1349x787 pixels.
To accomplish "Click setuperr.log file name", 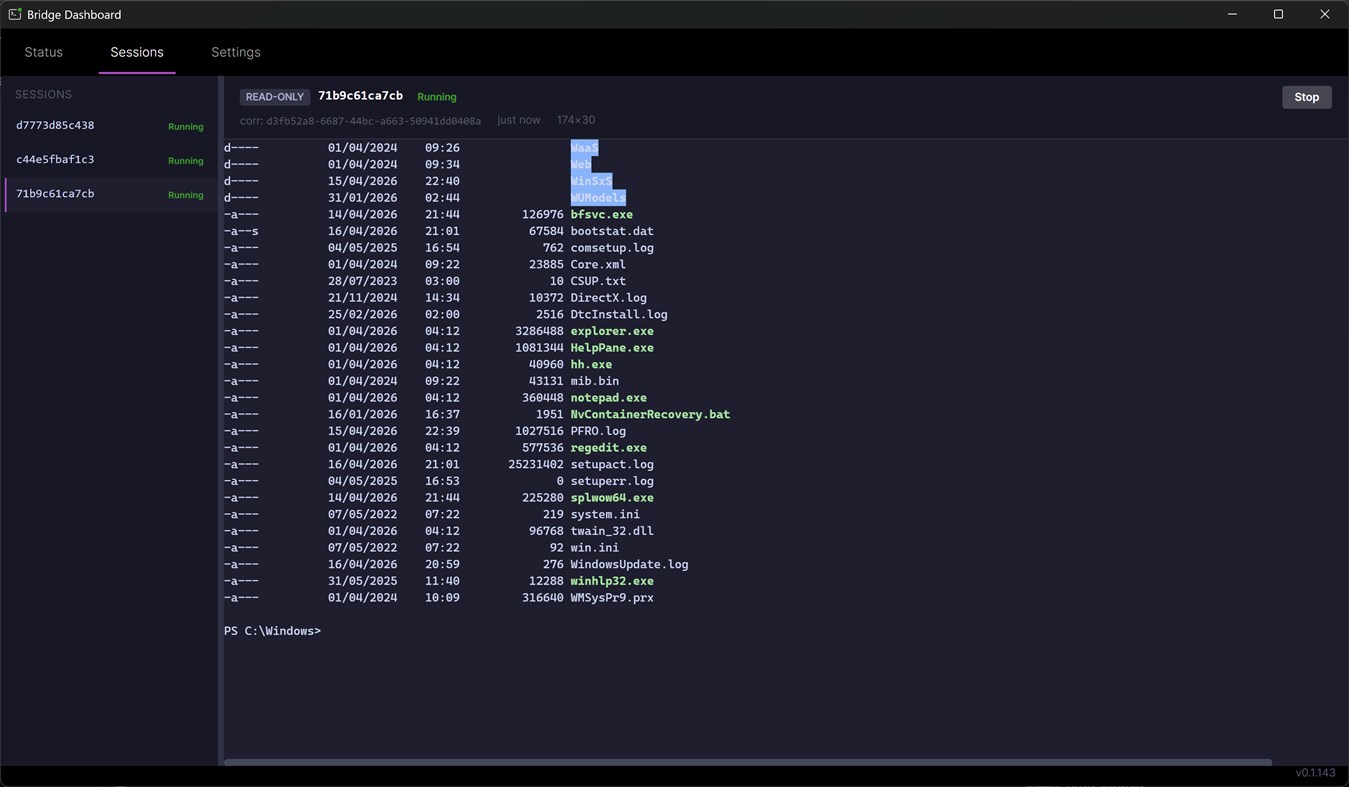I will point(612,481).
